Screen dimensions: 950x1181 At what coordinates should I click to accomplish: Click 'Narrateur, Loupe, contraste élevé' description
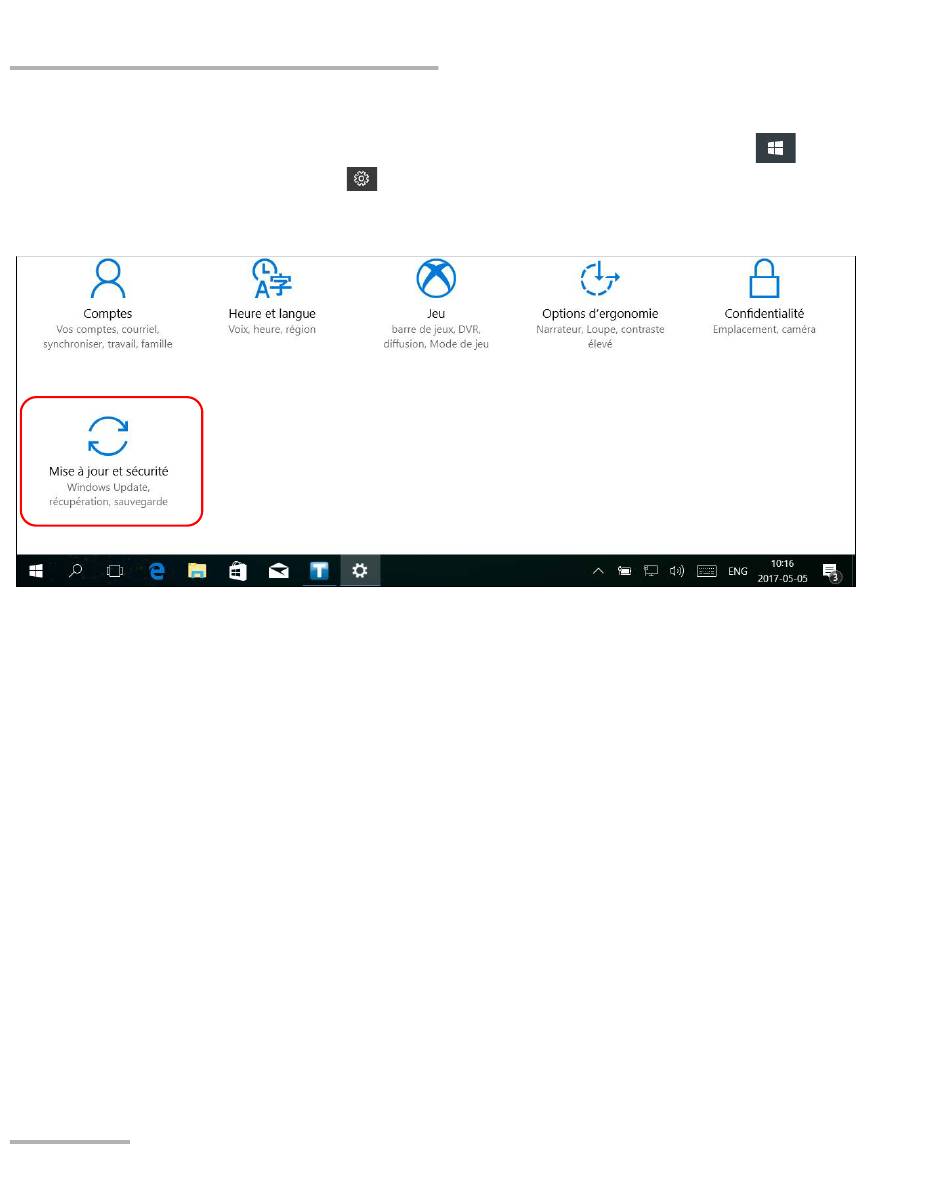click(x=600, y=337)
